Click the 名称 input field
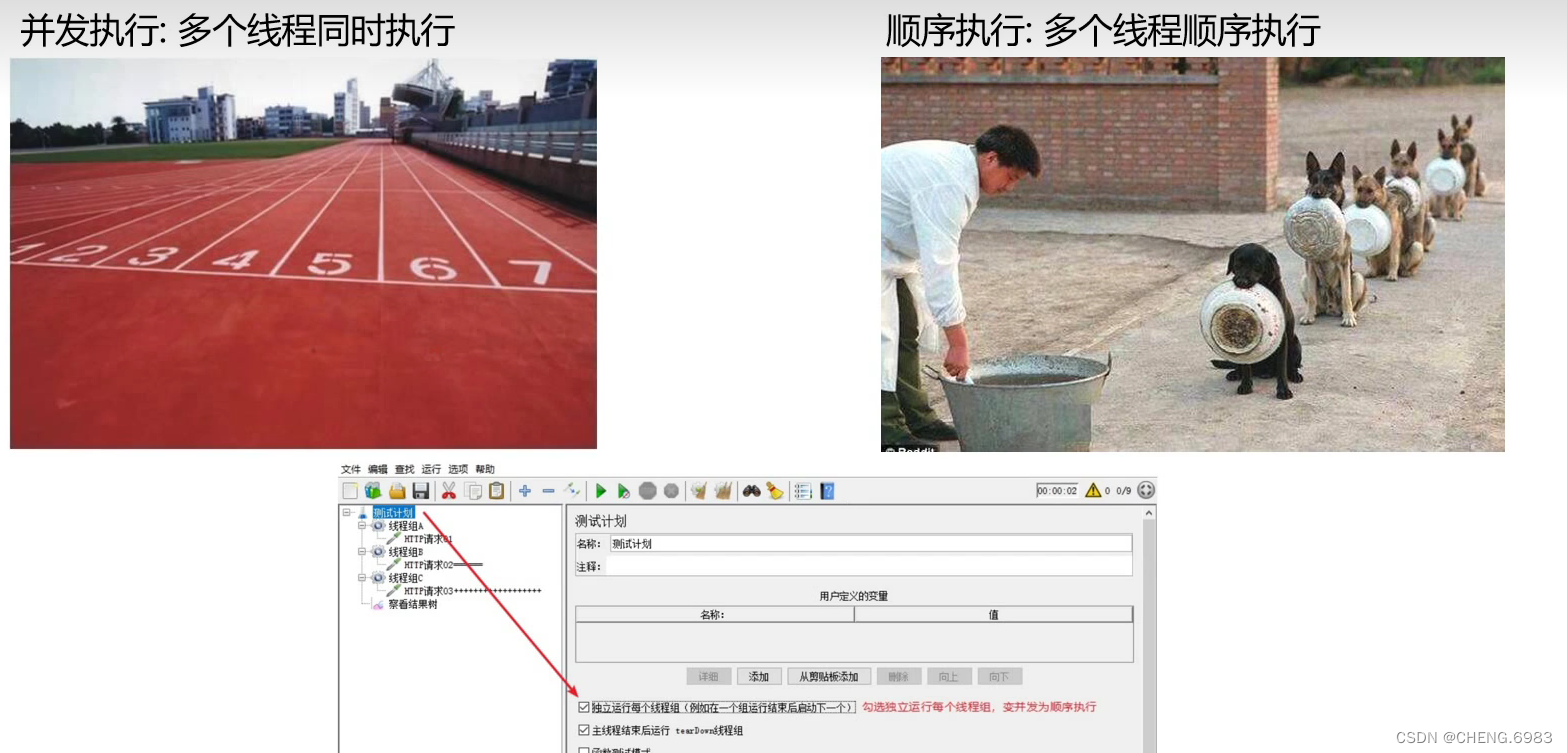The height and width of the screenshot is (753, 1567). (870, 544)
